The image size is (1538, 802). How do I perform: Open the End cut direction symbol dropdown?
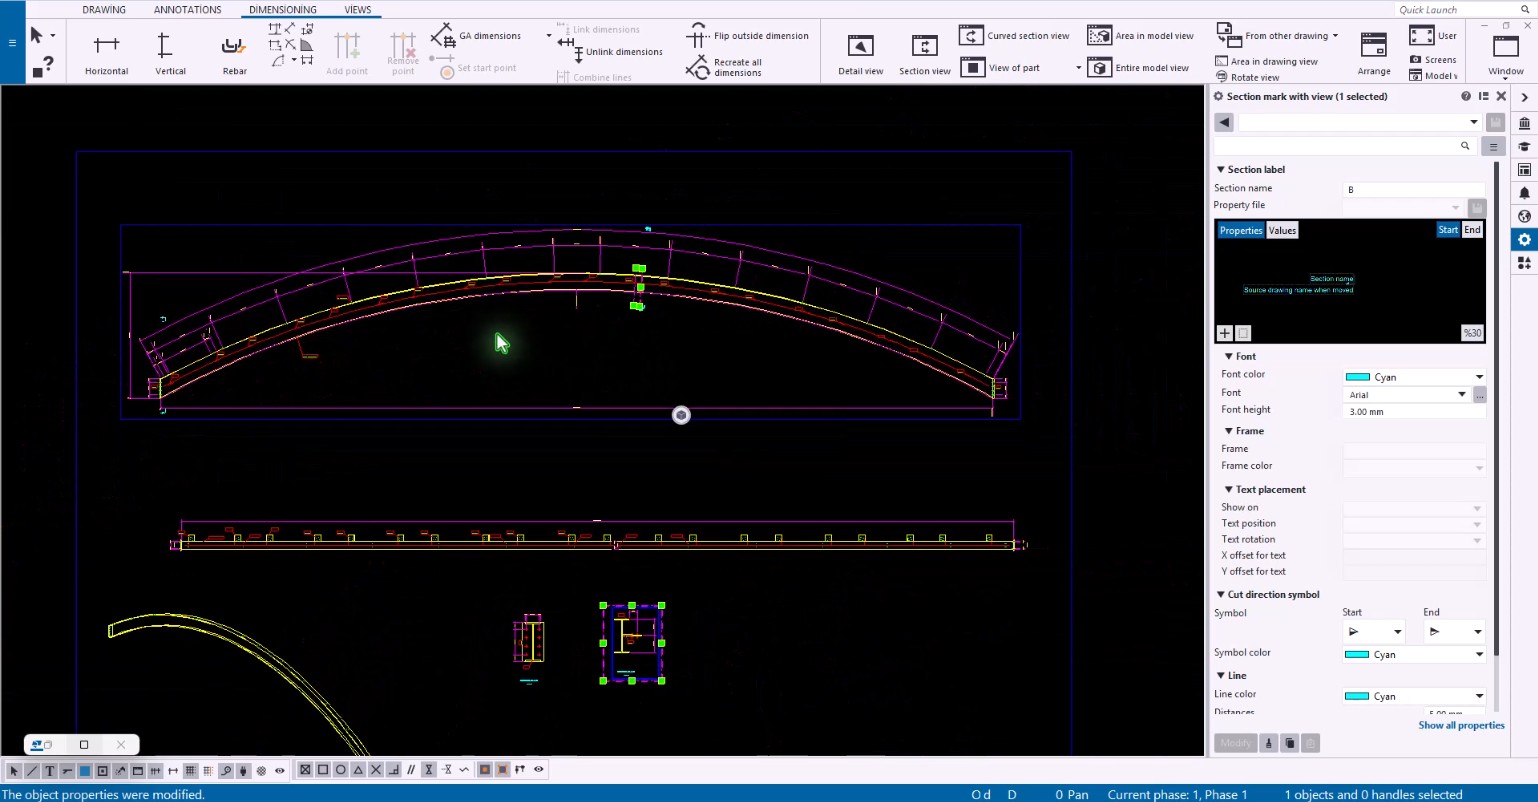click(1454, 632)
